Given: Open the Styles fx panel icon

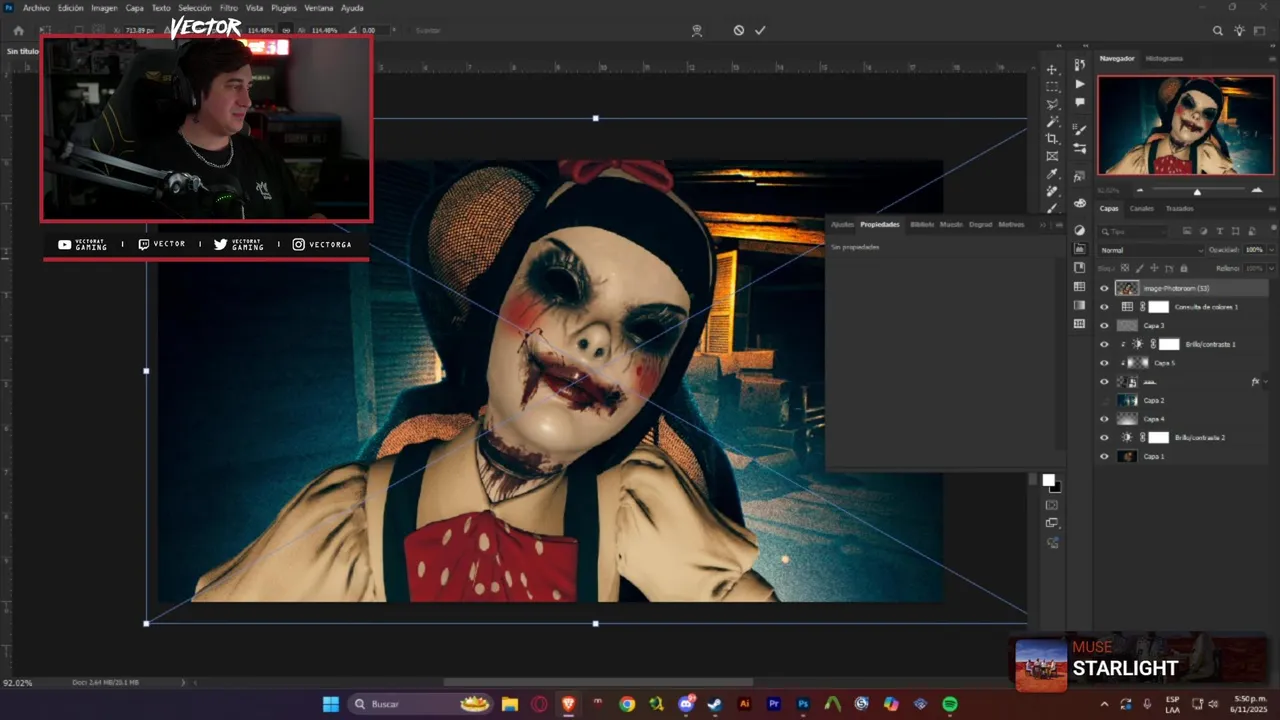Looking at the screenshot, I should coord(1080,176).
